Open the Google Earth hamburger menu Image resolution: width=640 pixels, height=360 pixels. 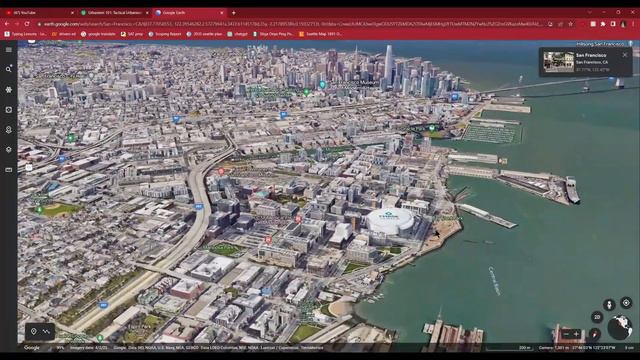click(9, 50)
